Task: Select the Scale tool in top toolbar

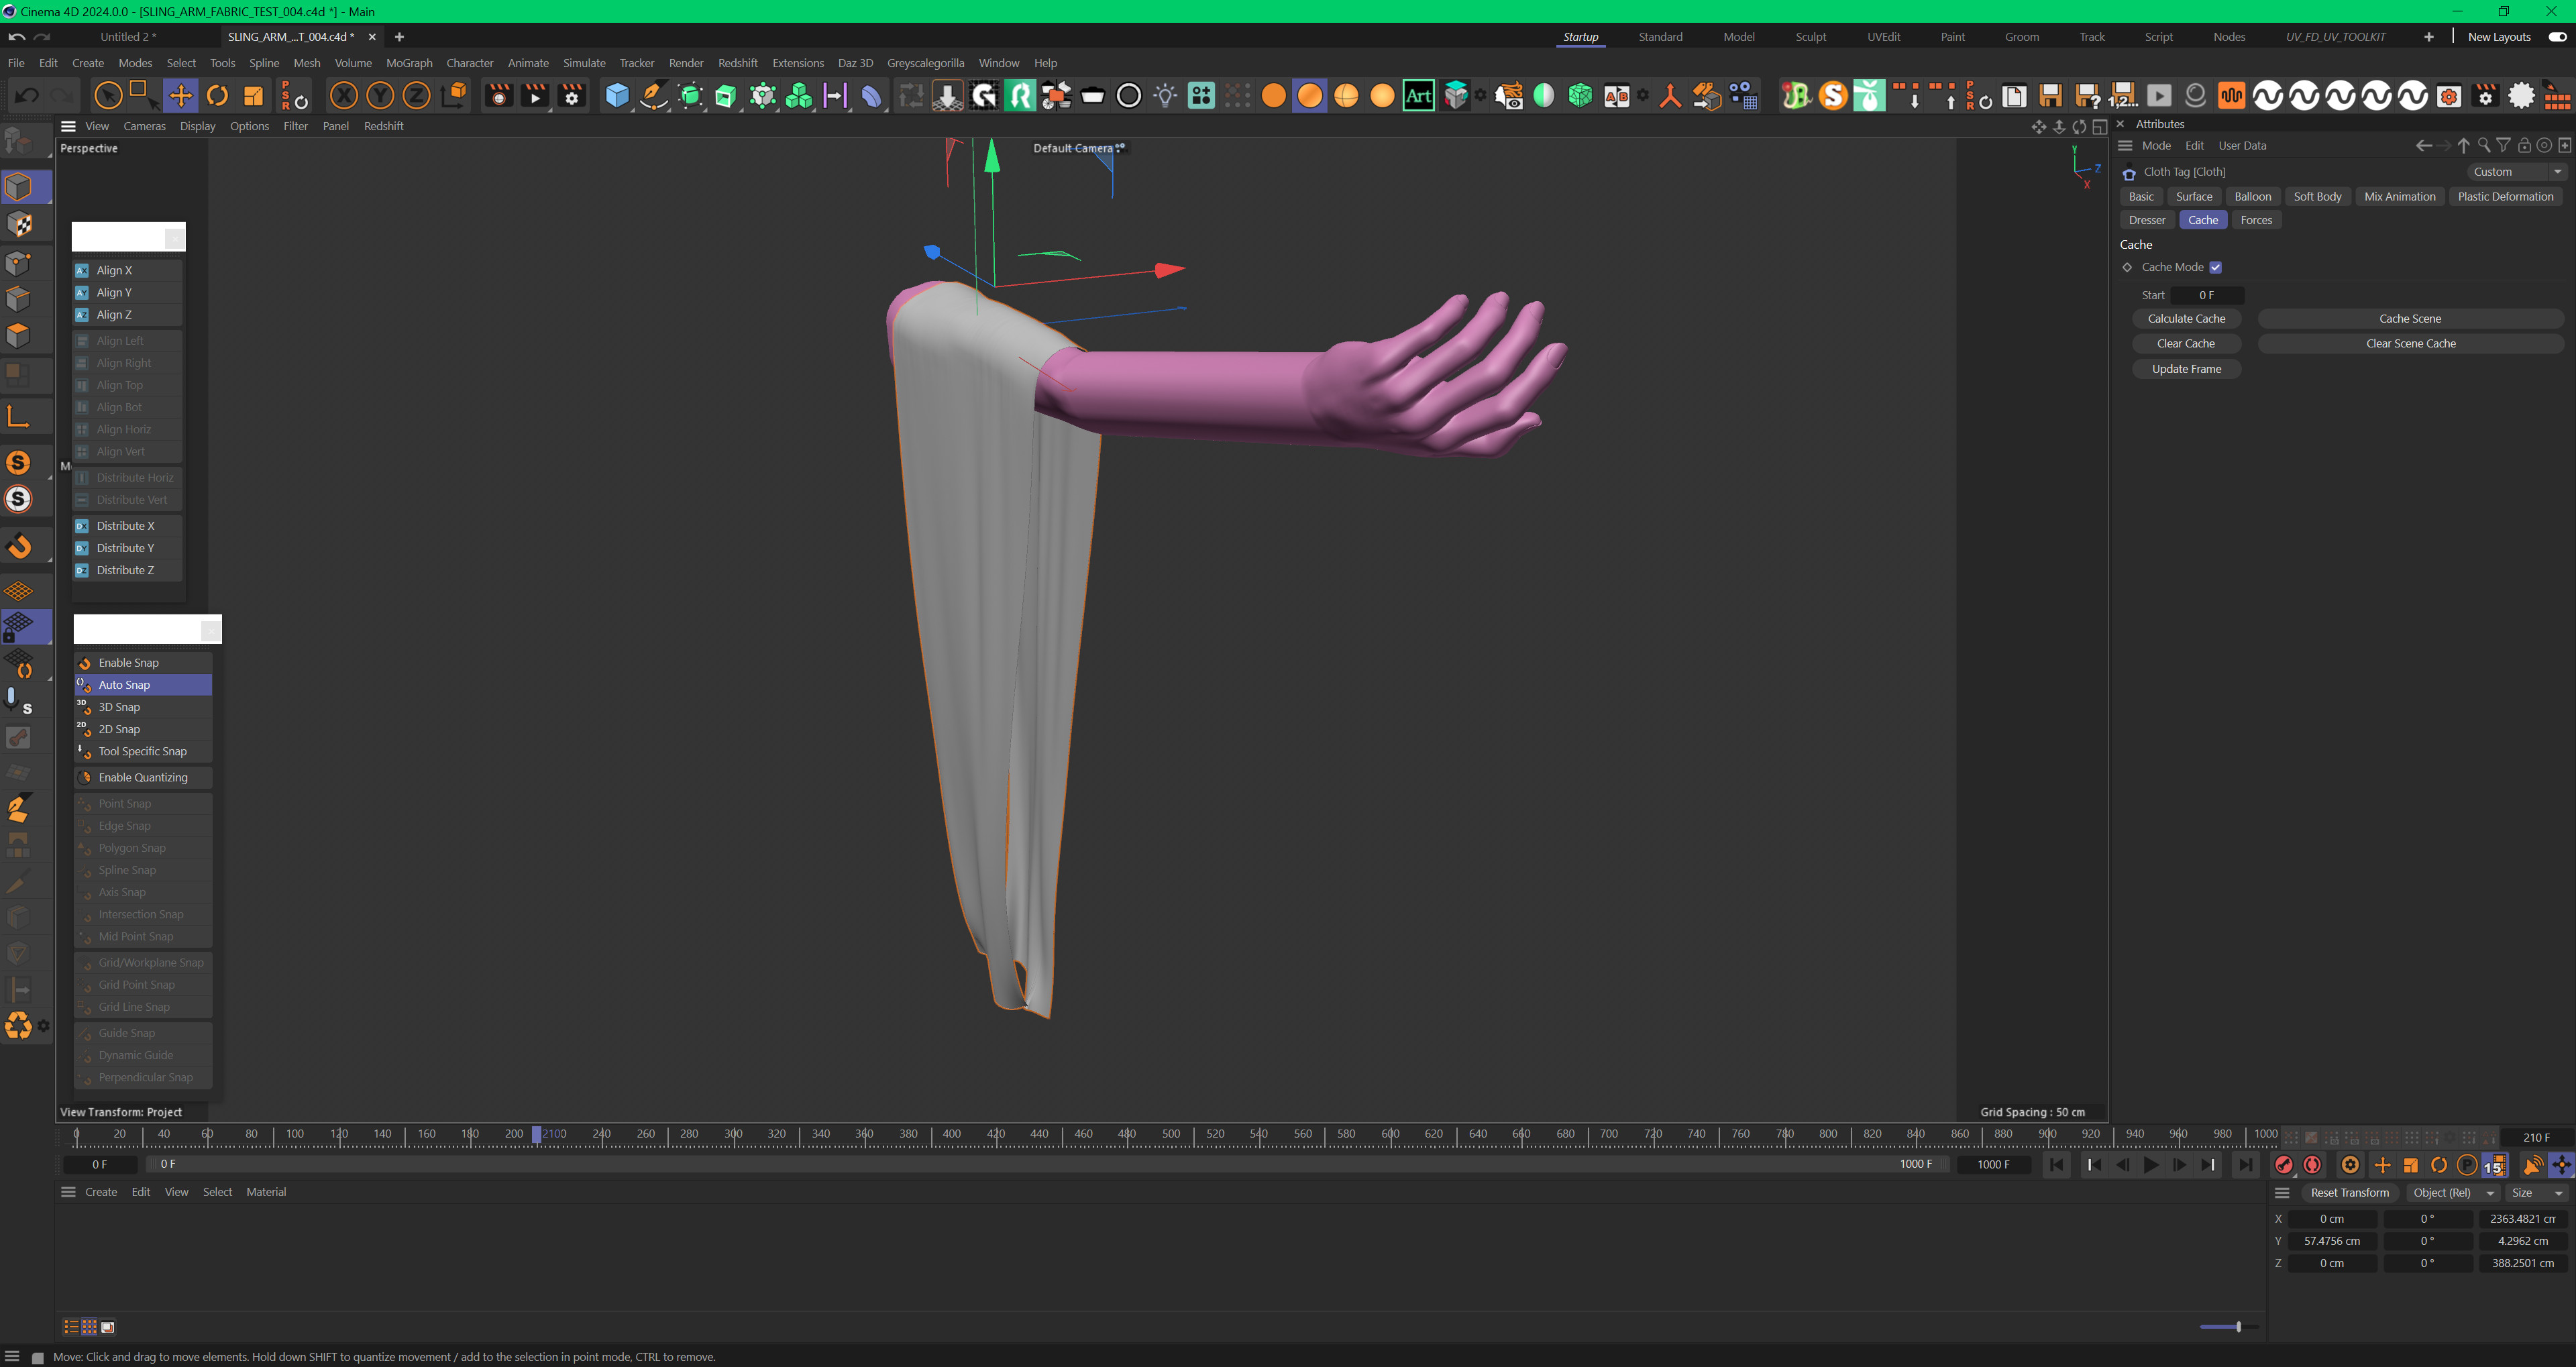Action: point(253,96)
